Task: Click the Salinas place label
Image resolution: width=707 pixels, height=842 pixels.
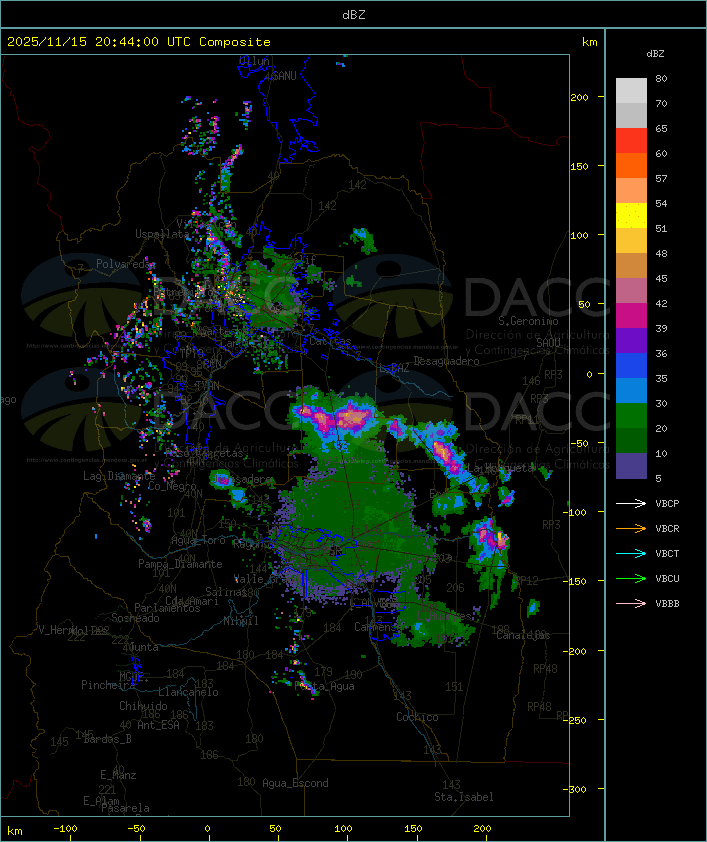Action: tap(225, 592)
